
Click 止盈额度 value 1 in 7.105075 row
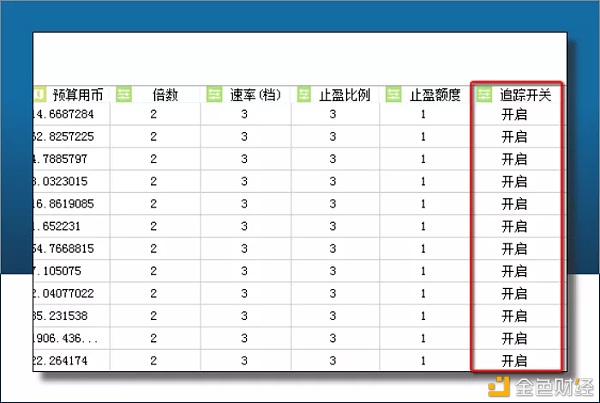(423, 271)
